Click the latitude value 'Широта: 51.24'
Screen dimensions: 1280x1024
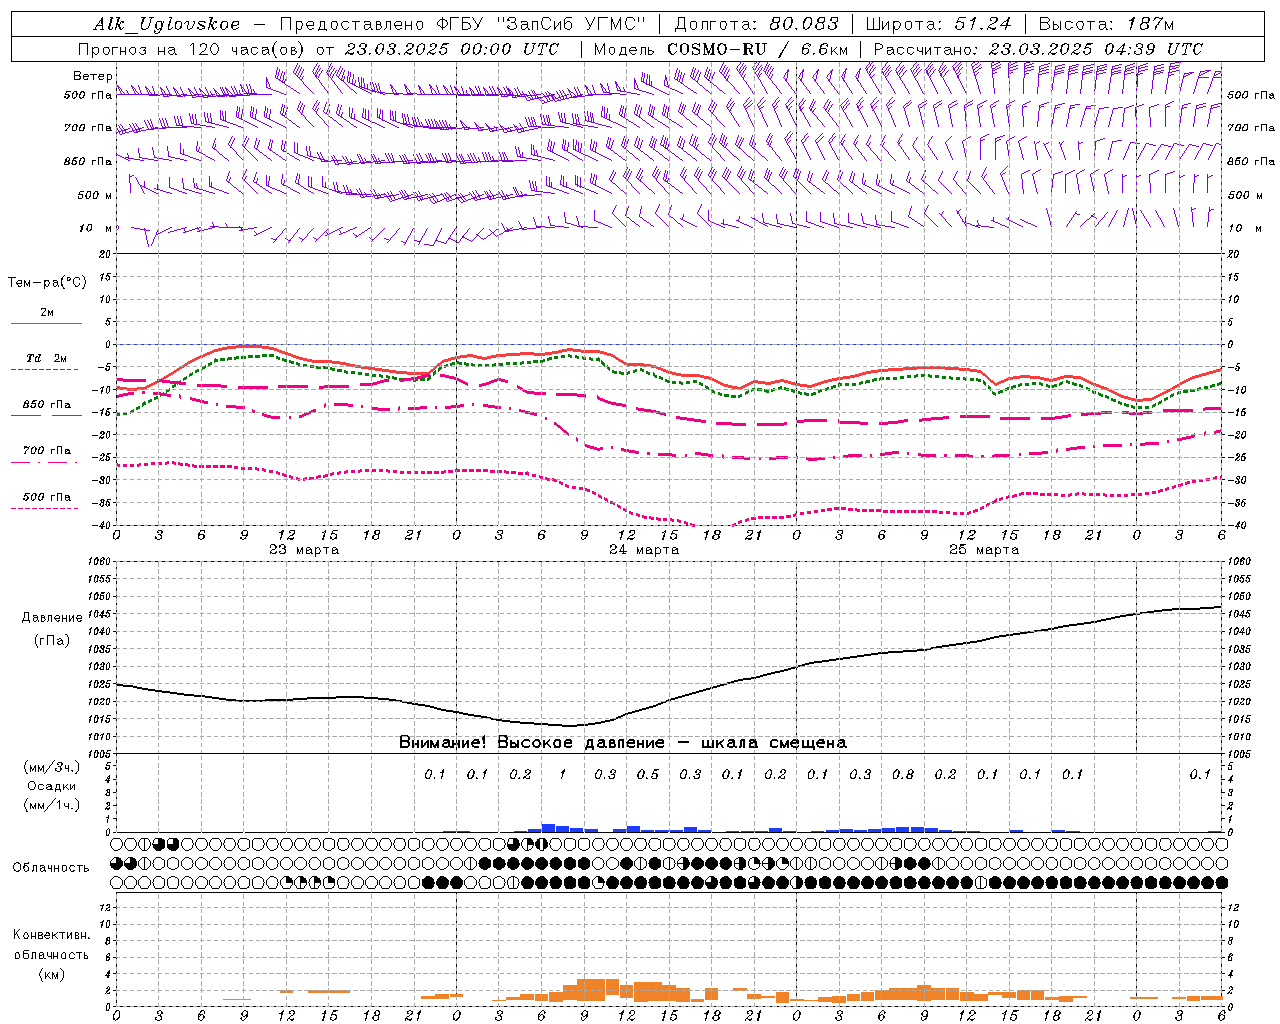click(938, 24)
